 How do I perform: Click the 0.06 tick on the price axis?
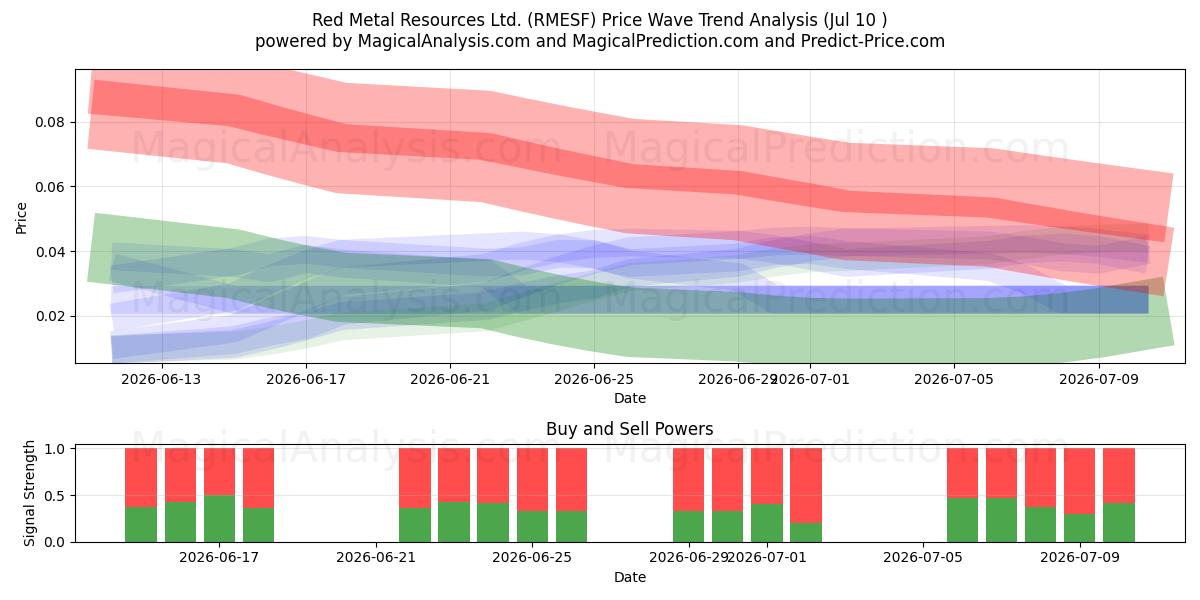51,187
